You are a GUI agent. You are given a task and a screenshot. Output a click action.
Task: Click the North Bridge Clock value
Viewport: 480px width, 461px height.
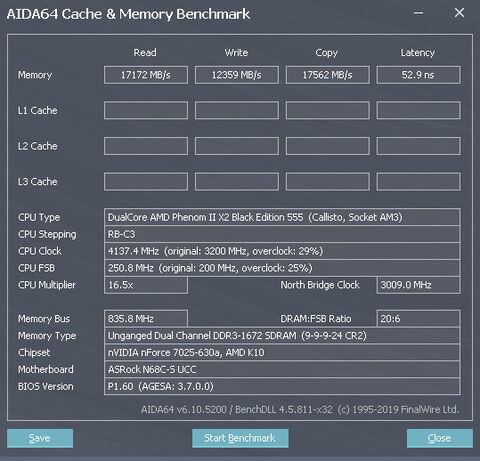coord(418,285)
